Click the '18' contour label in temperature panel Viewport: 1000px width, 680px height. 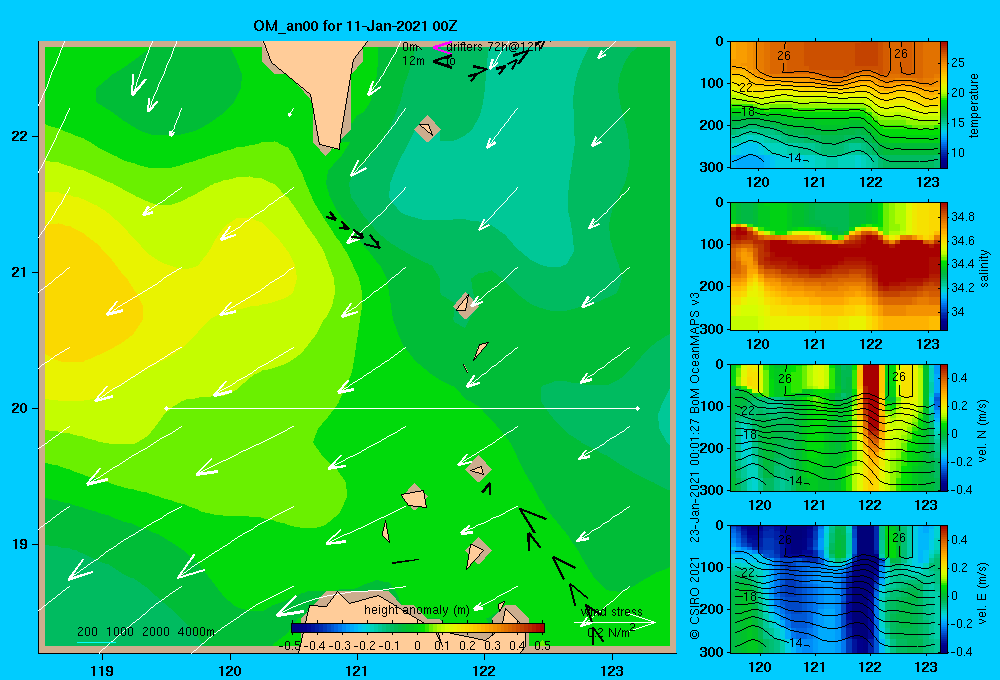748,112
